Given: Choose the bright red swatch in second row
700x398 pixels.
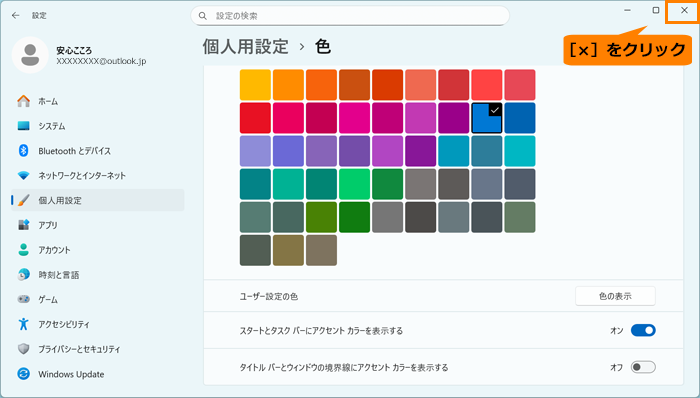Looking at the screenshot, I should pos(255,118).
